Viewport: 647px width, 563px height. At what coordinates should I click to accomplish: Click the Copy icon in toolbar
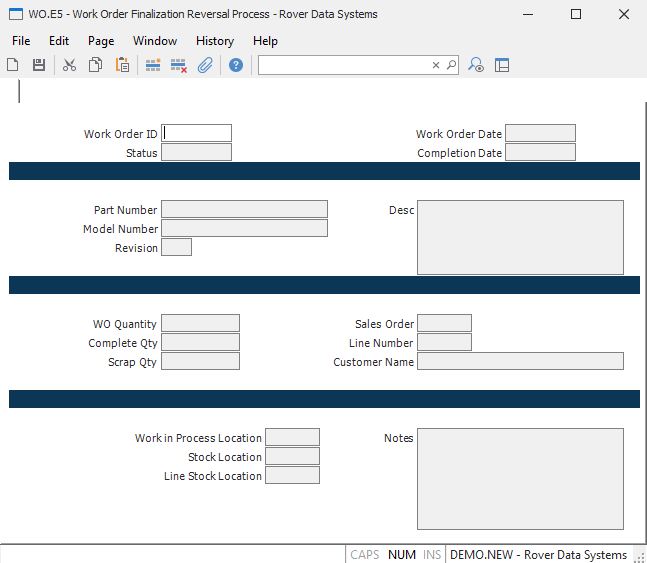coord(95,65)
